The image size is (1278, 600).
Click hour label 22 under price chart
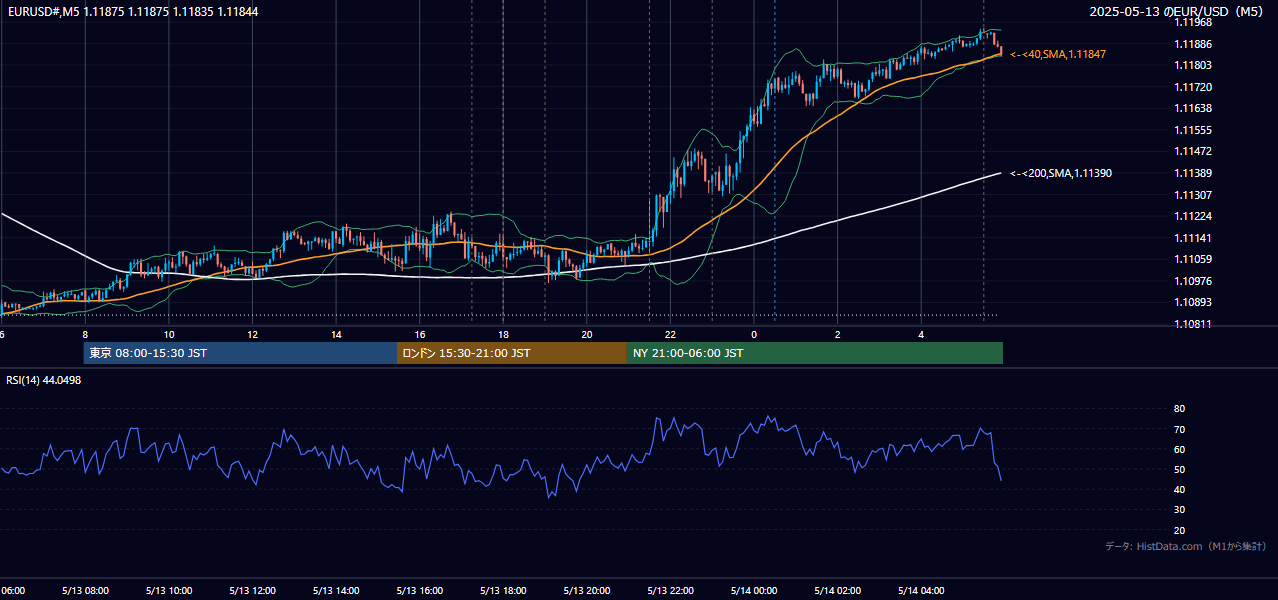click(670, 335)
